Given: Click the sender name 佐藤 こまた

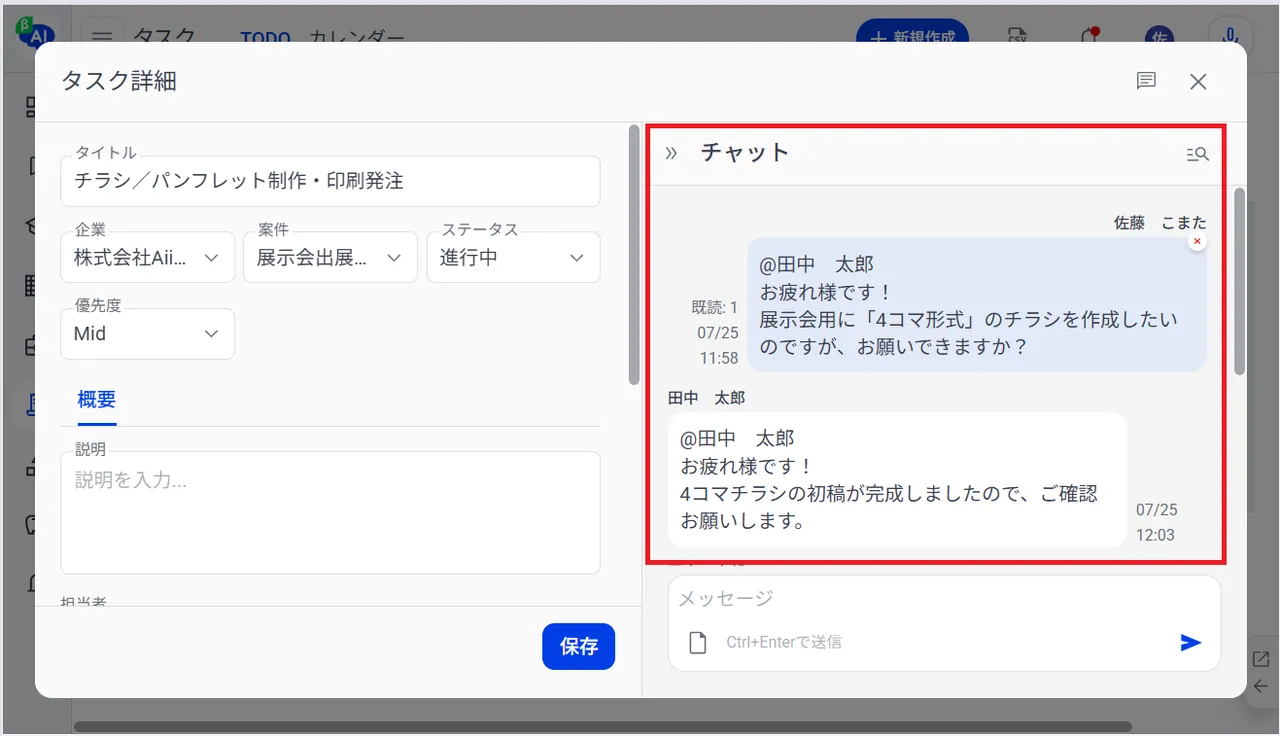Looking at the screenshot, I should pos(1160,223).
